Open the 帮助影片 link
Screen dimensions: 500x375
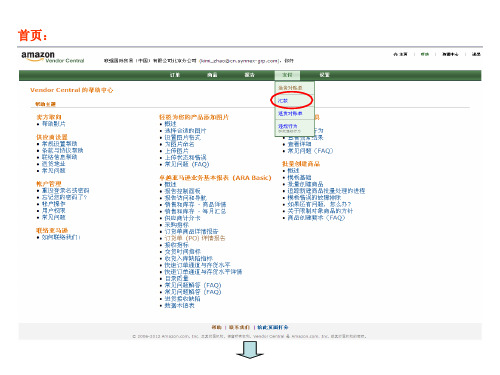click(x=54, y=124)
